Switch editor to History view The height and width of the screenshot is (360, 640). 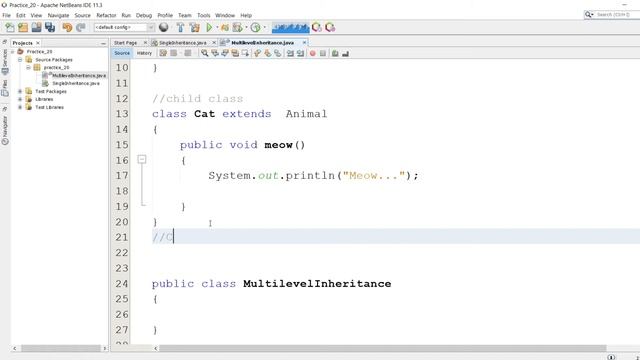(x=144, y=53)
